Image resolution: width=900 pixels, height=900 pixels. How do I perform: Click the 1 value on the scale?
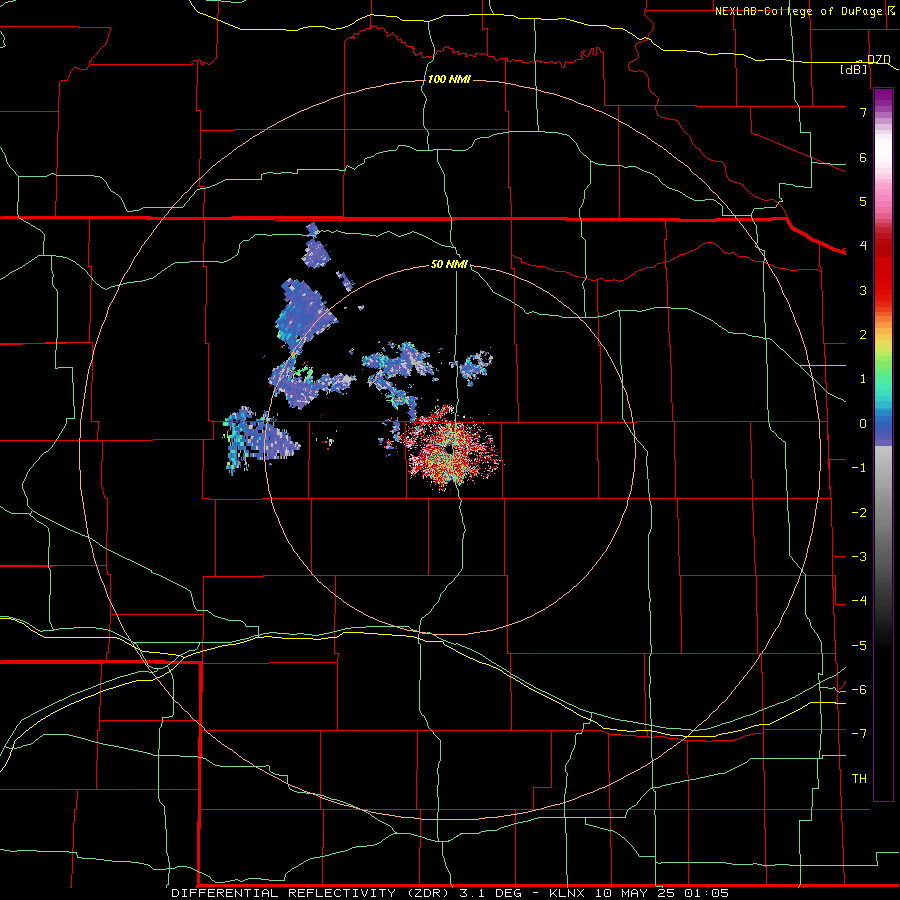(863, 379)
